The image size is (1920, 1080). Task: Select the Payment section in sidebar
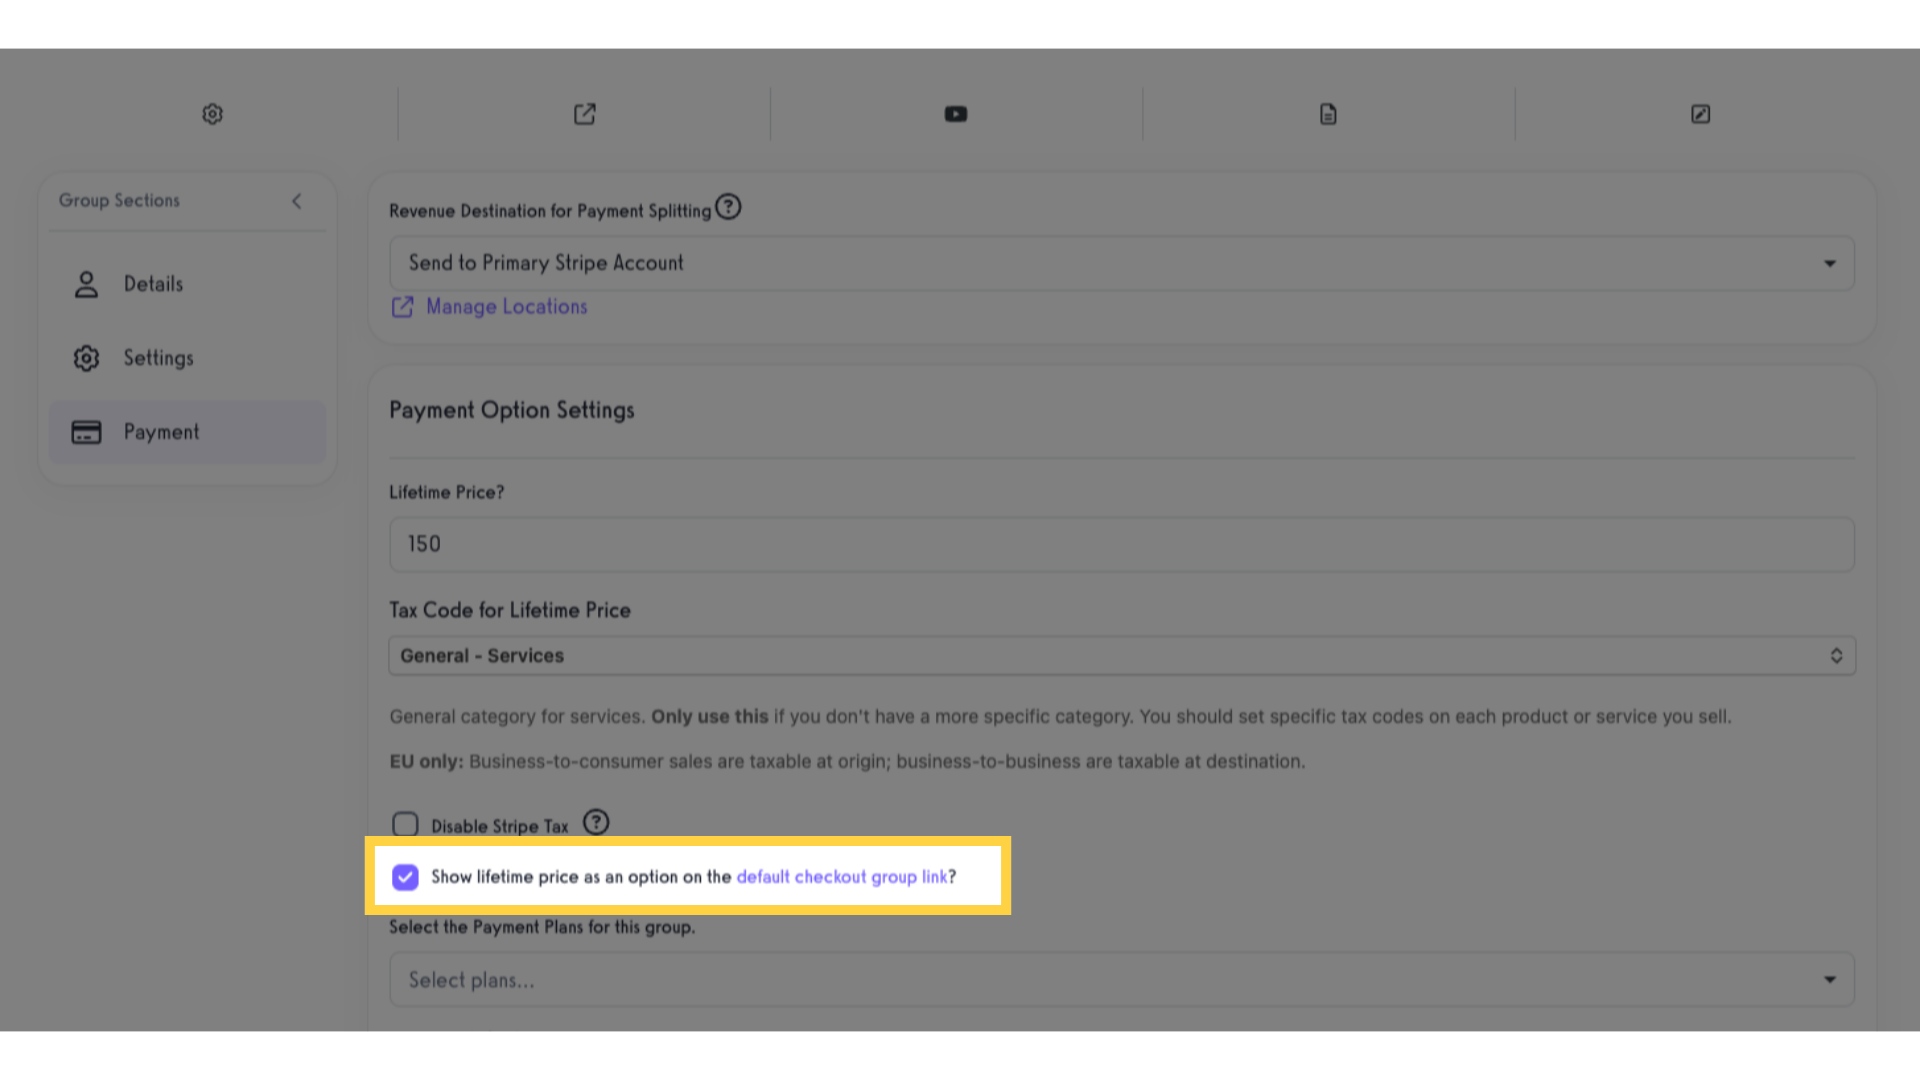187,432
